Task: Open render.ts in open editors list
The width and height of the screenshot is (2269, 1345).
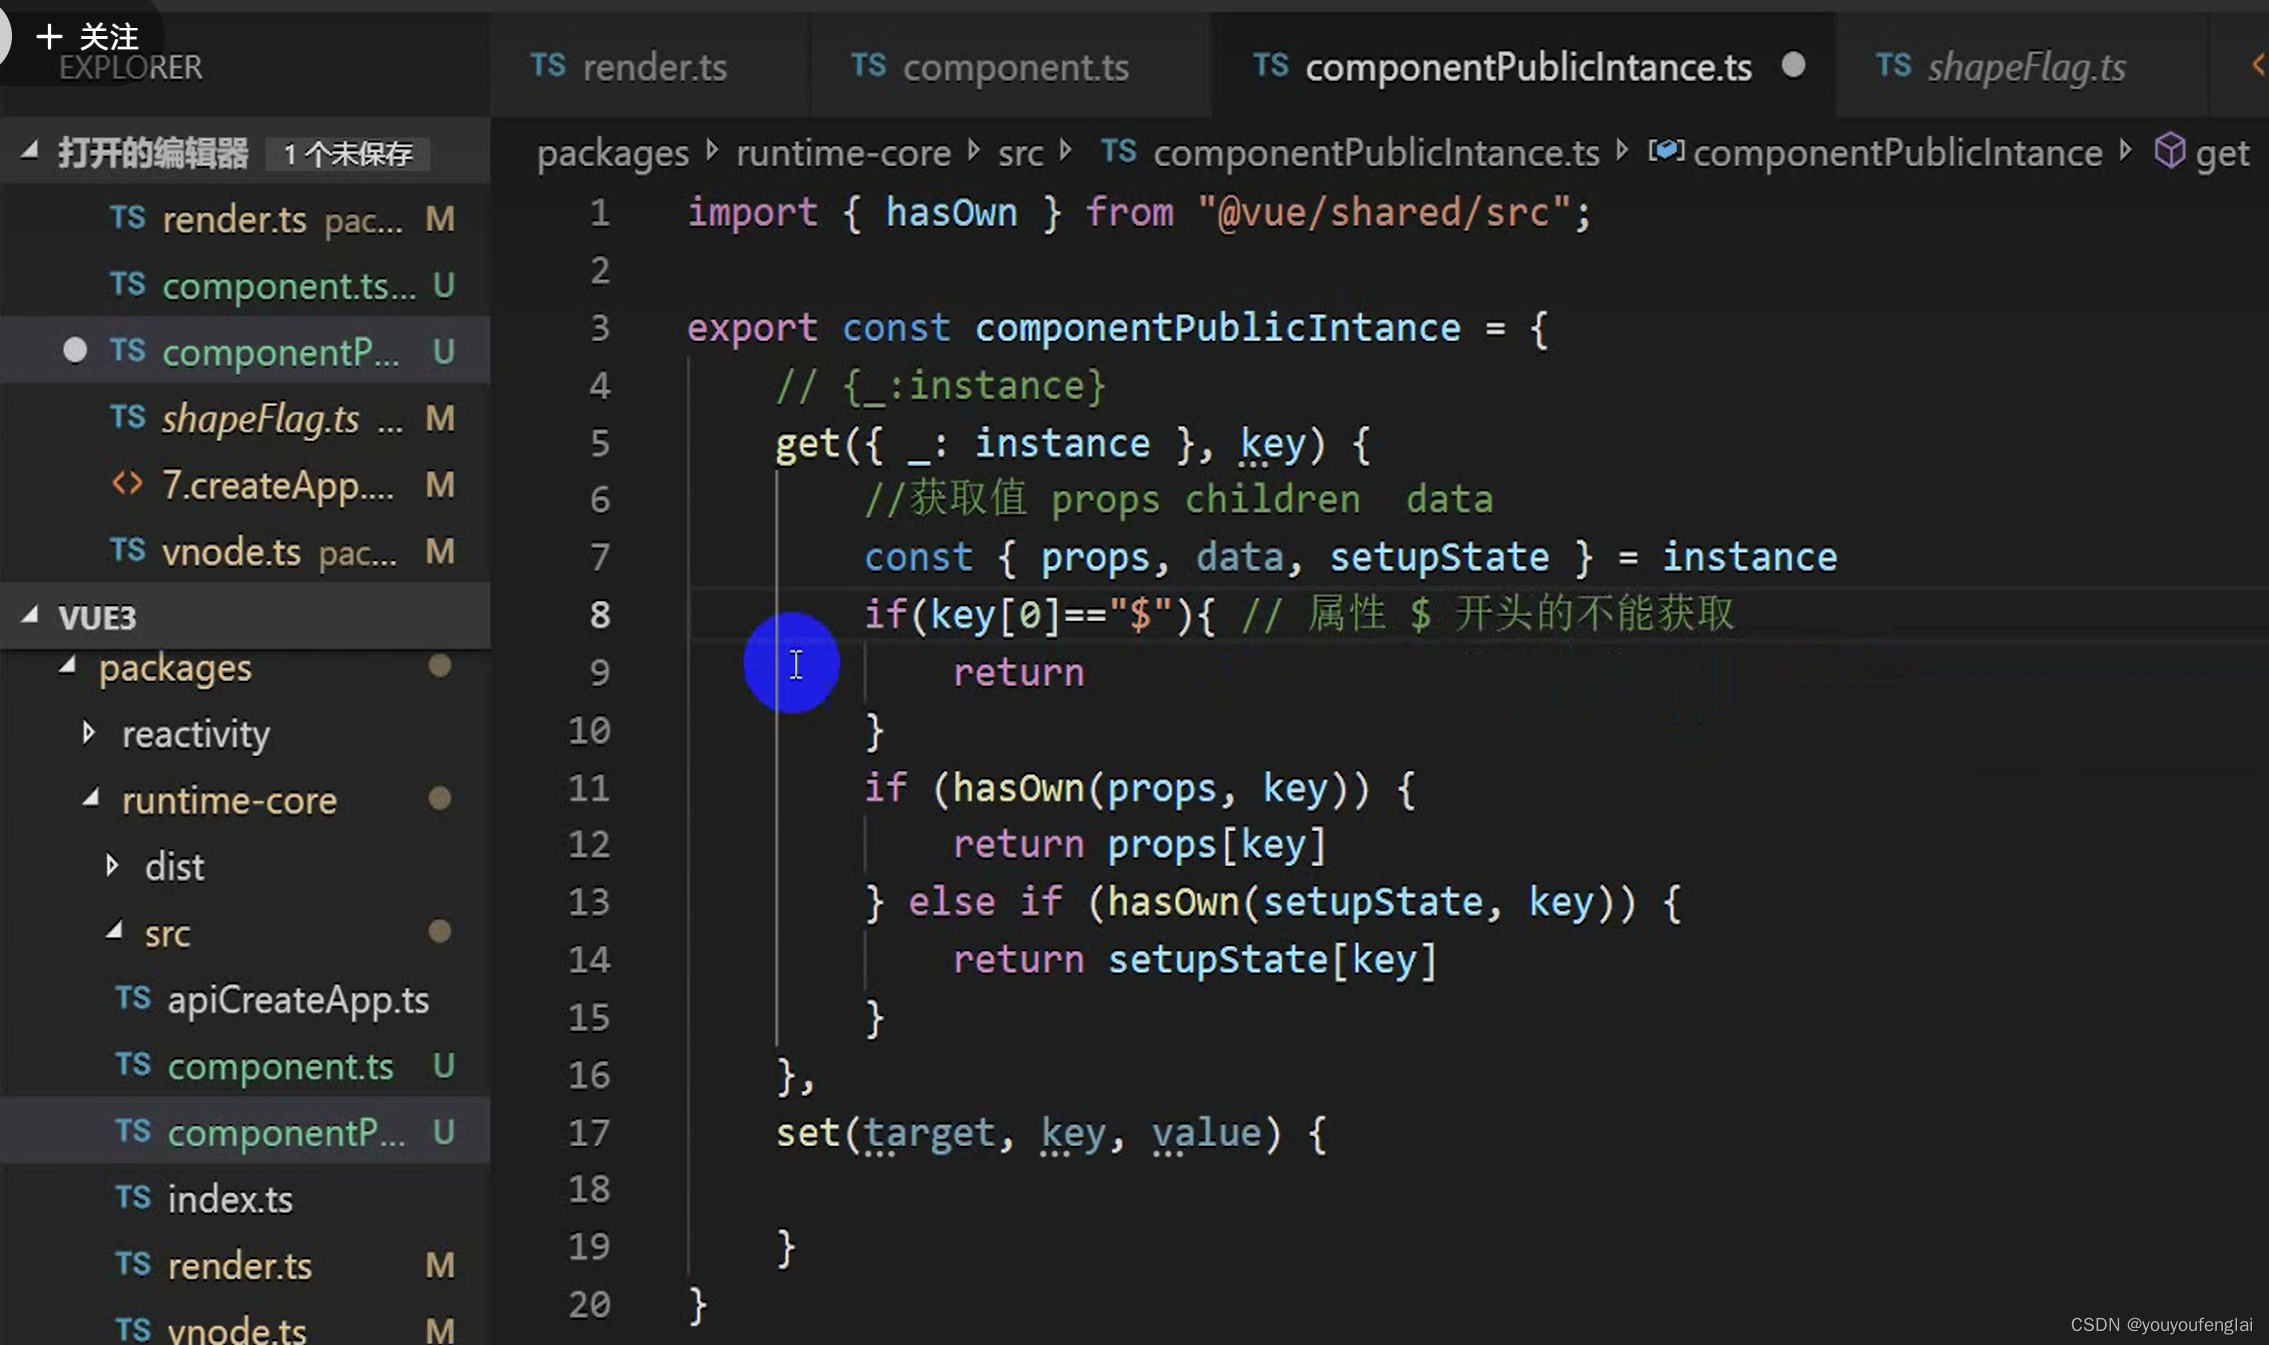Action: coord(245,219)
